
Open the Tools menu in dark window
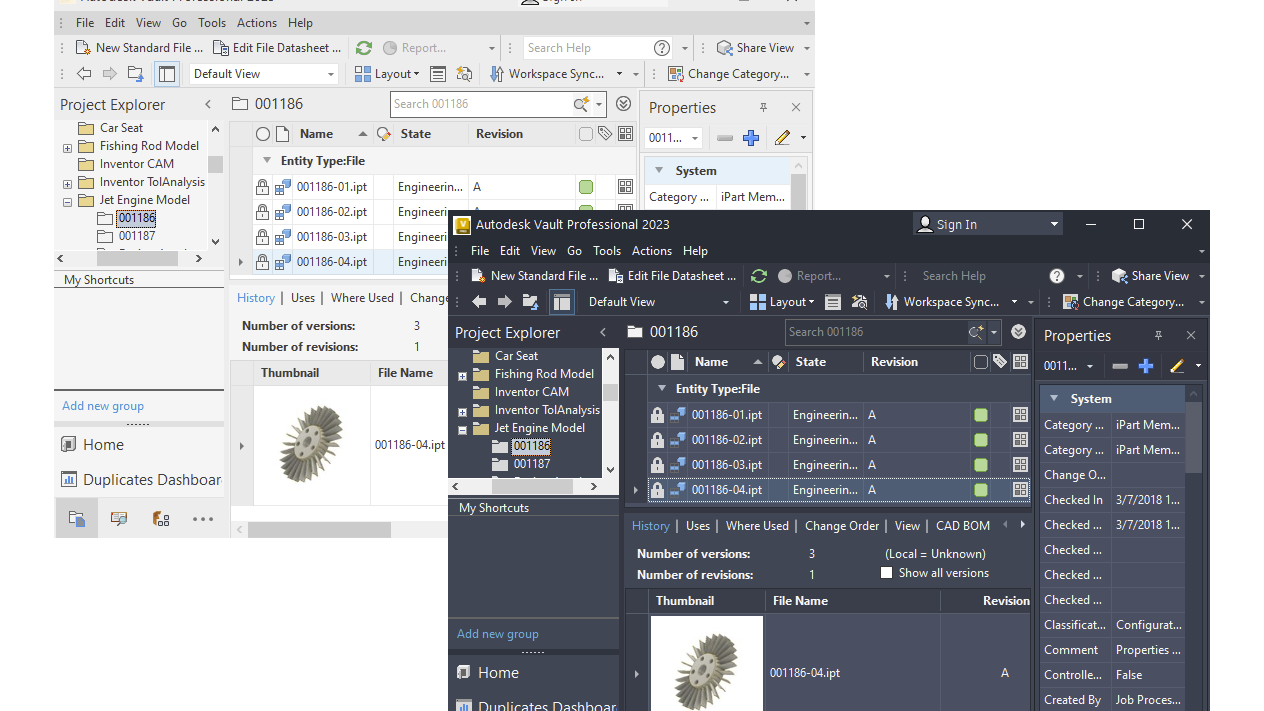click(607, 251)
